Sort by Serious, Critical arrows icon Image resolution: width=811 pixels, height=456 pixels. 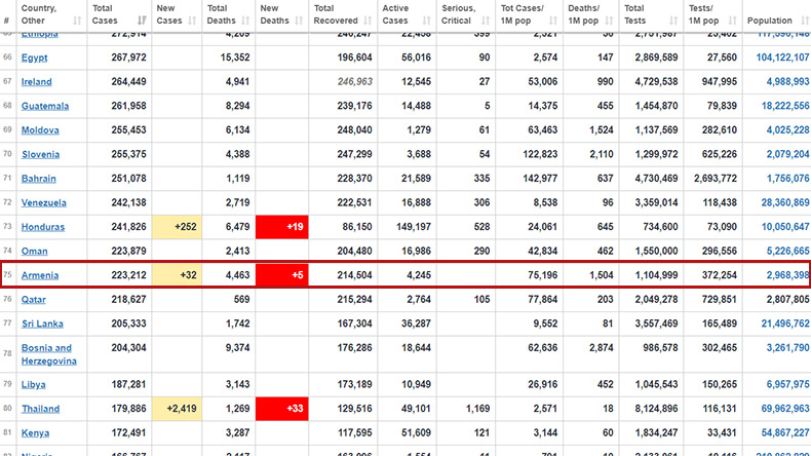[485, 21]
